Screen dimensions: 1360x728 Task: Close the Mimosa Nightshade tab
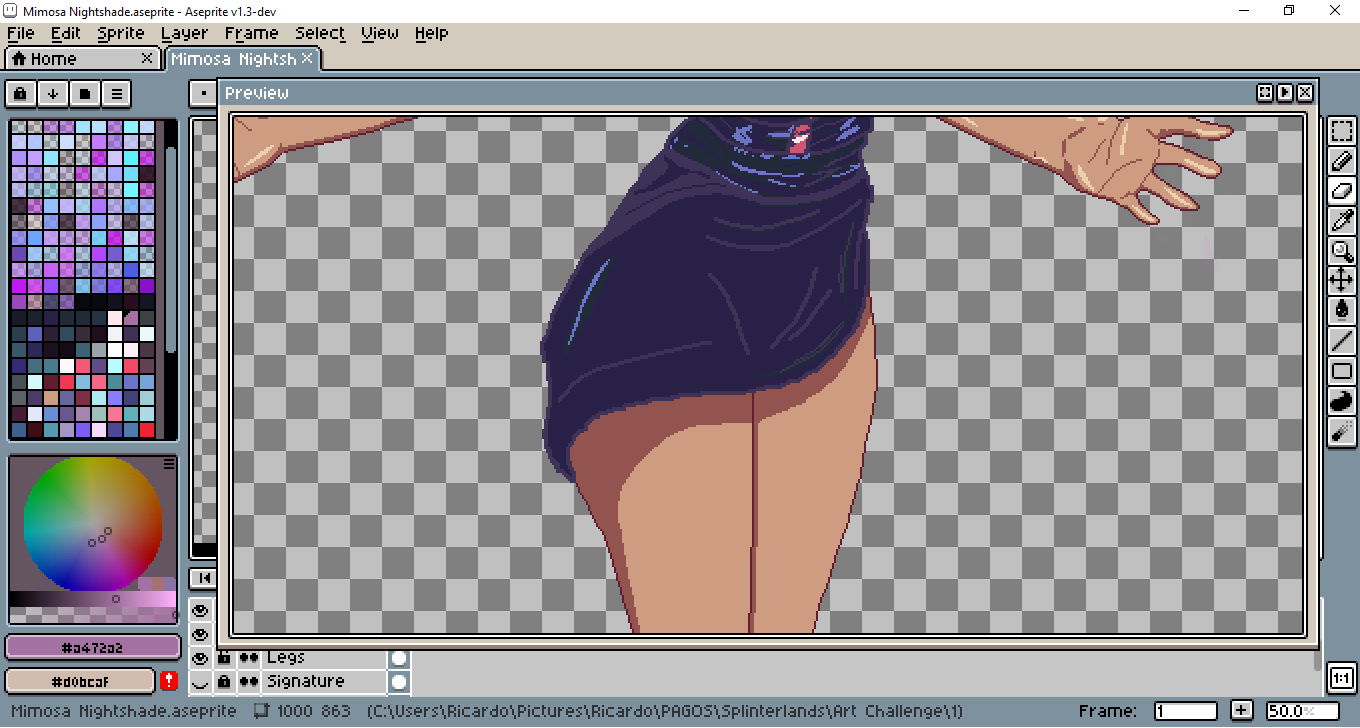click(x=307, y=59)
